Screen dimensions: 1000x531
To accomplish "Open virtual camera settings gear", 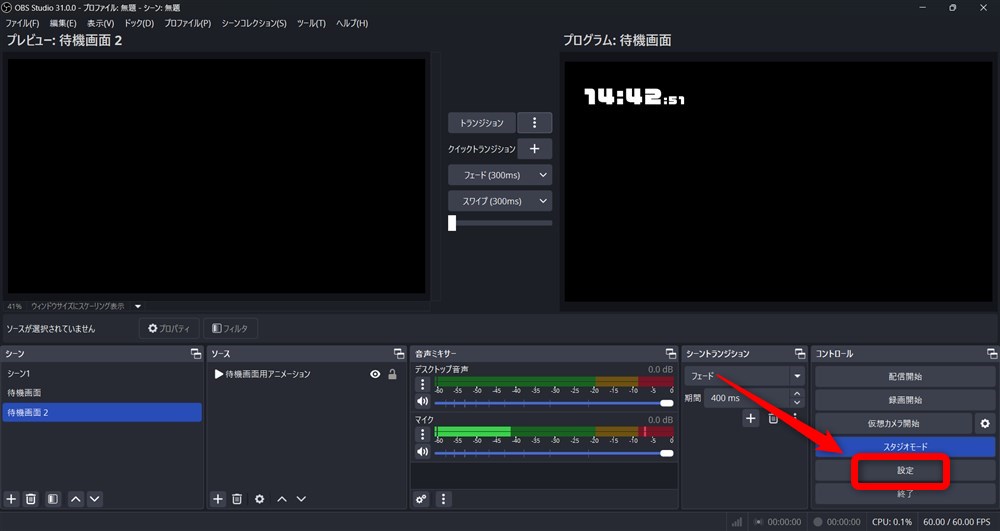I will coord(985,423).
